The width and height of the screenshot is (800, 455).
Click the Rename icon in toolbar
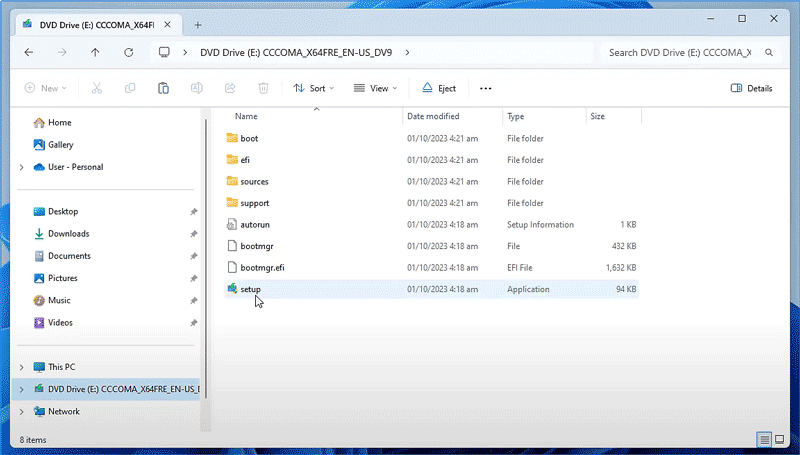click(x=196, y=88)
